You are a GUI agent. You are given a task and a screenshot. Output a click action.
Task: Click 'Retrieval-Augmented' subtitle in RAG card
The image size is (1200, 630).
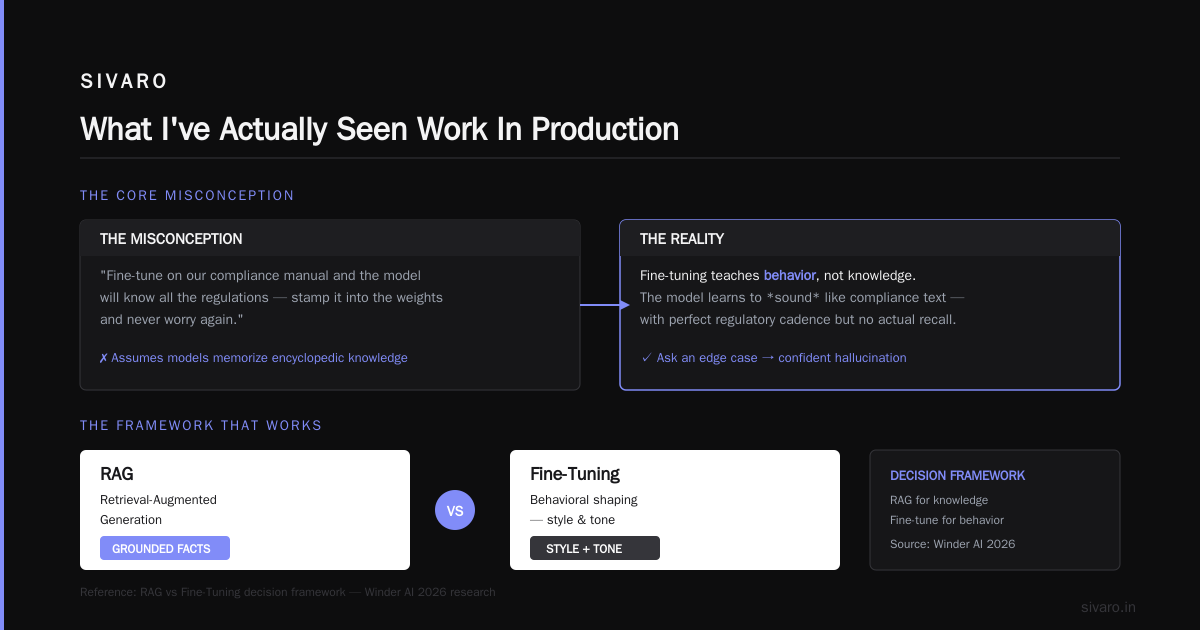pos(158,499)
